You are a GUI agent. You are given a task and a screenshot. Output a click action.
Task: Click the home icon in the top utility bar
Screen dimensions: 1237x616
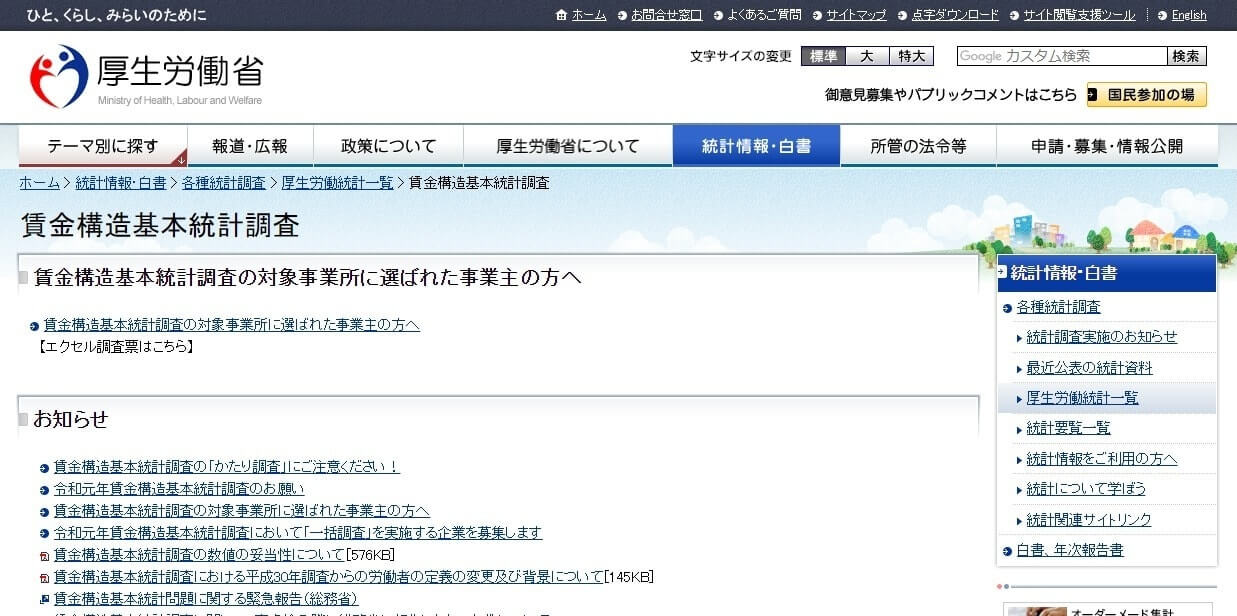point(560,15)
